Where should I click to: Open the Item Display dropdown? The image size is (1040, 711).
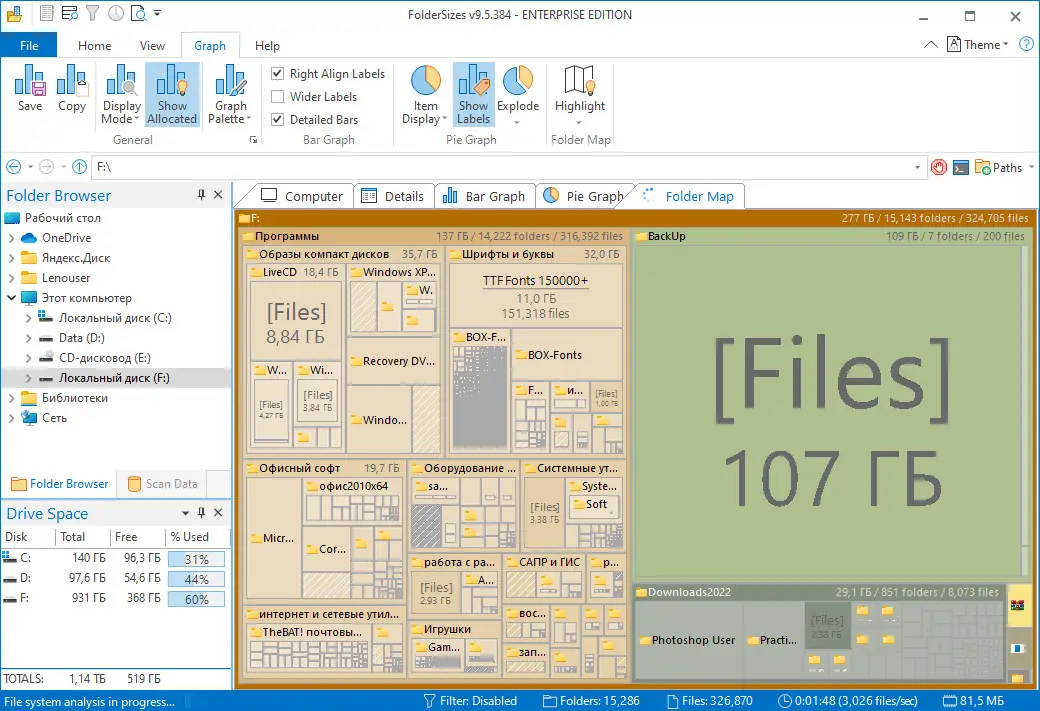(x=425, y=94)
